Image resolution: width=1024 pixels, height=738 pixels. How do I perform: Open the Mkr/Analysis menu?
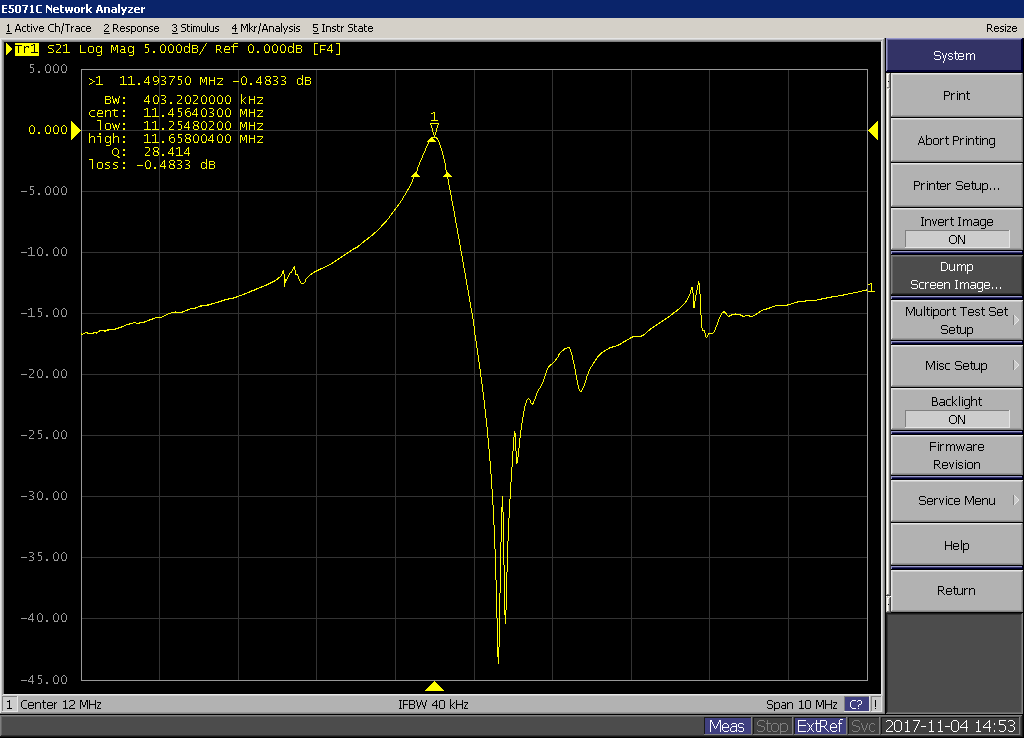(x=267, y=28)
